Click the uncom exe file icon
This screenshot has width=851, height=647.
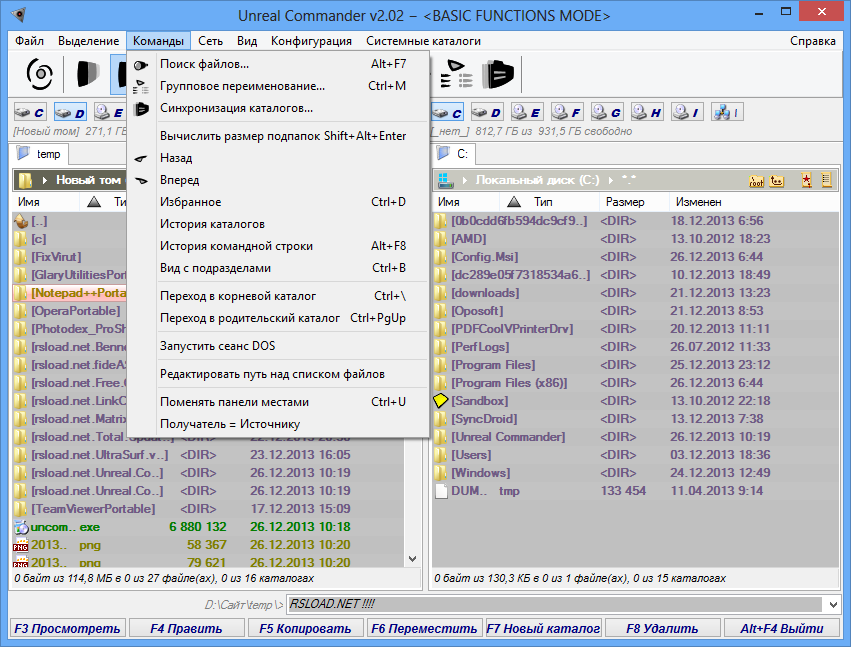click(21, 527)
